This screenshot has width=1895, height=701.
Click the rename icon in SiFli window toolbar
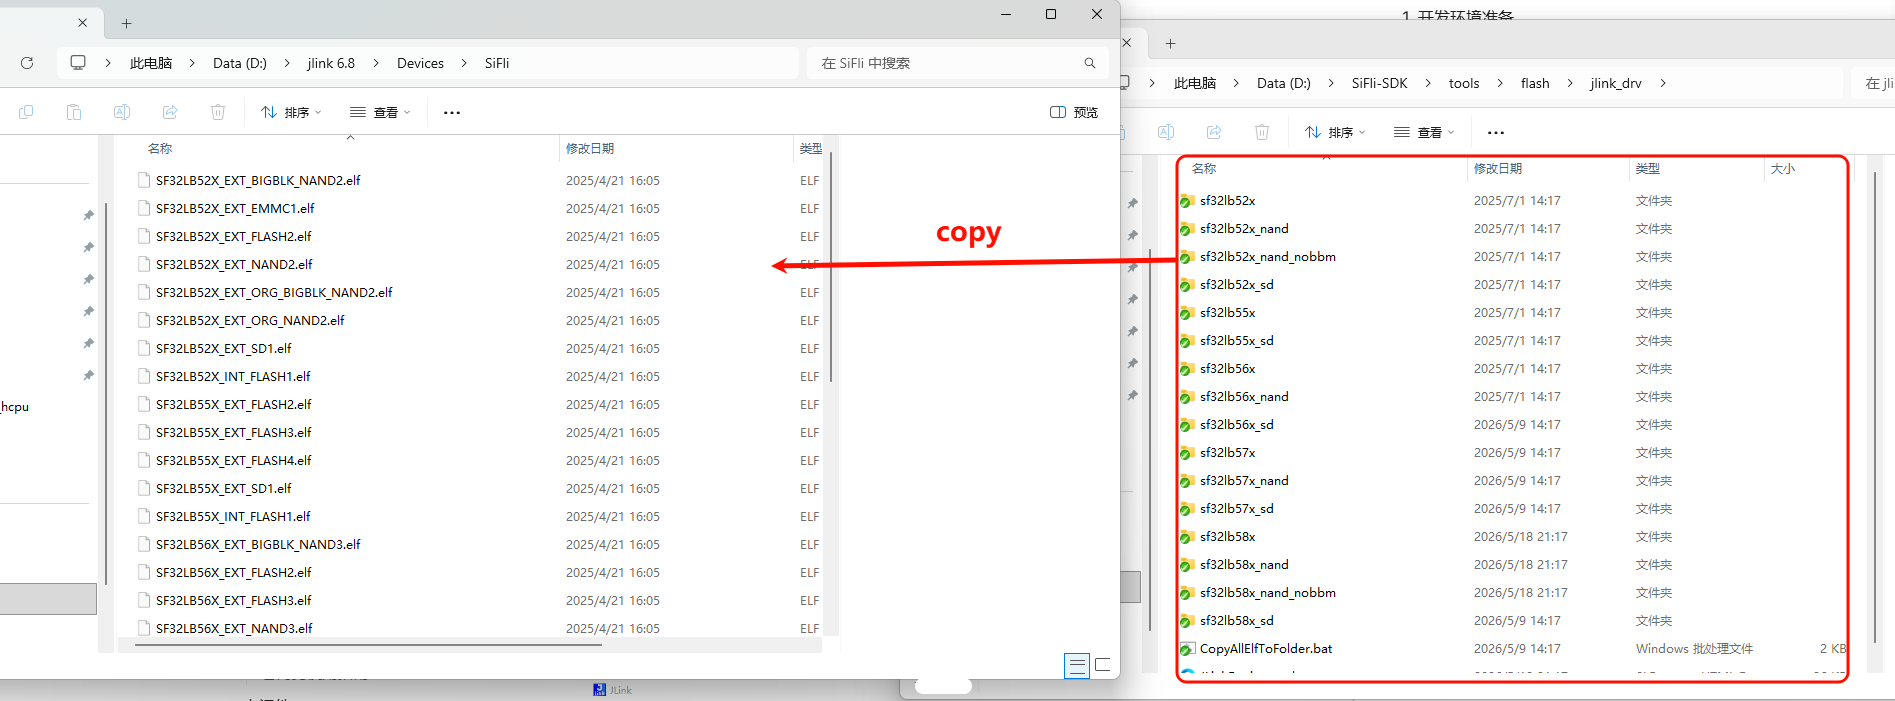(x=122, y=112)
